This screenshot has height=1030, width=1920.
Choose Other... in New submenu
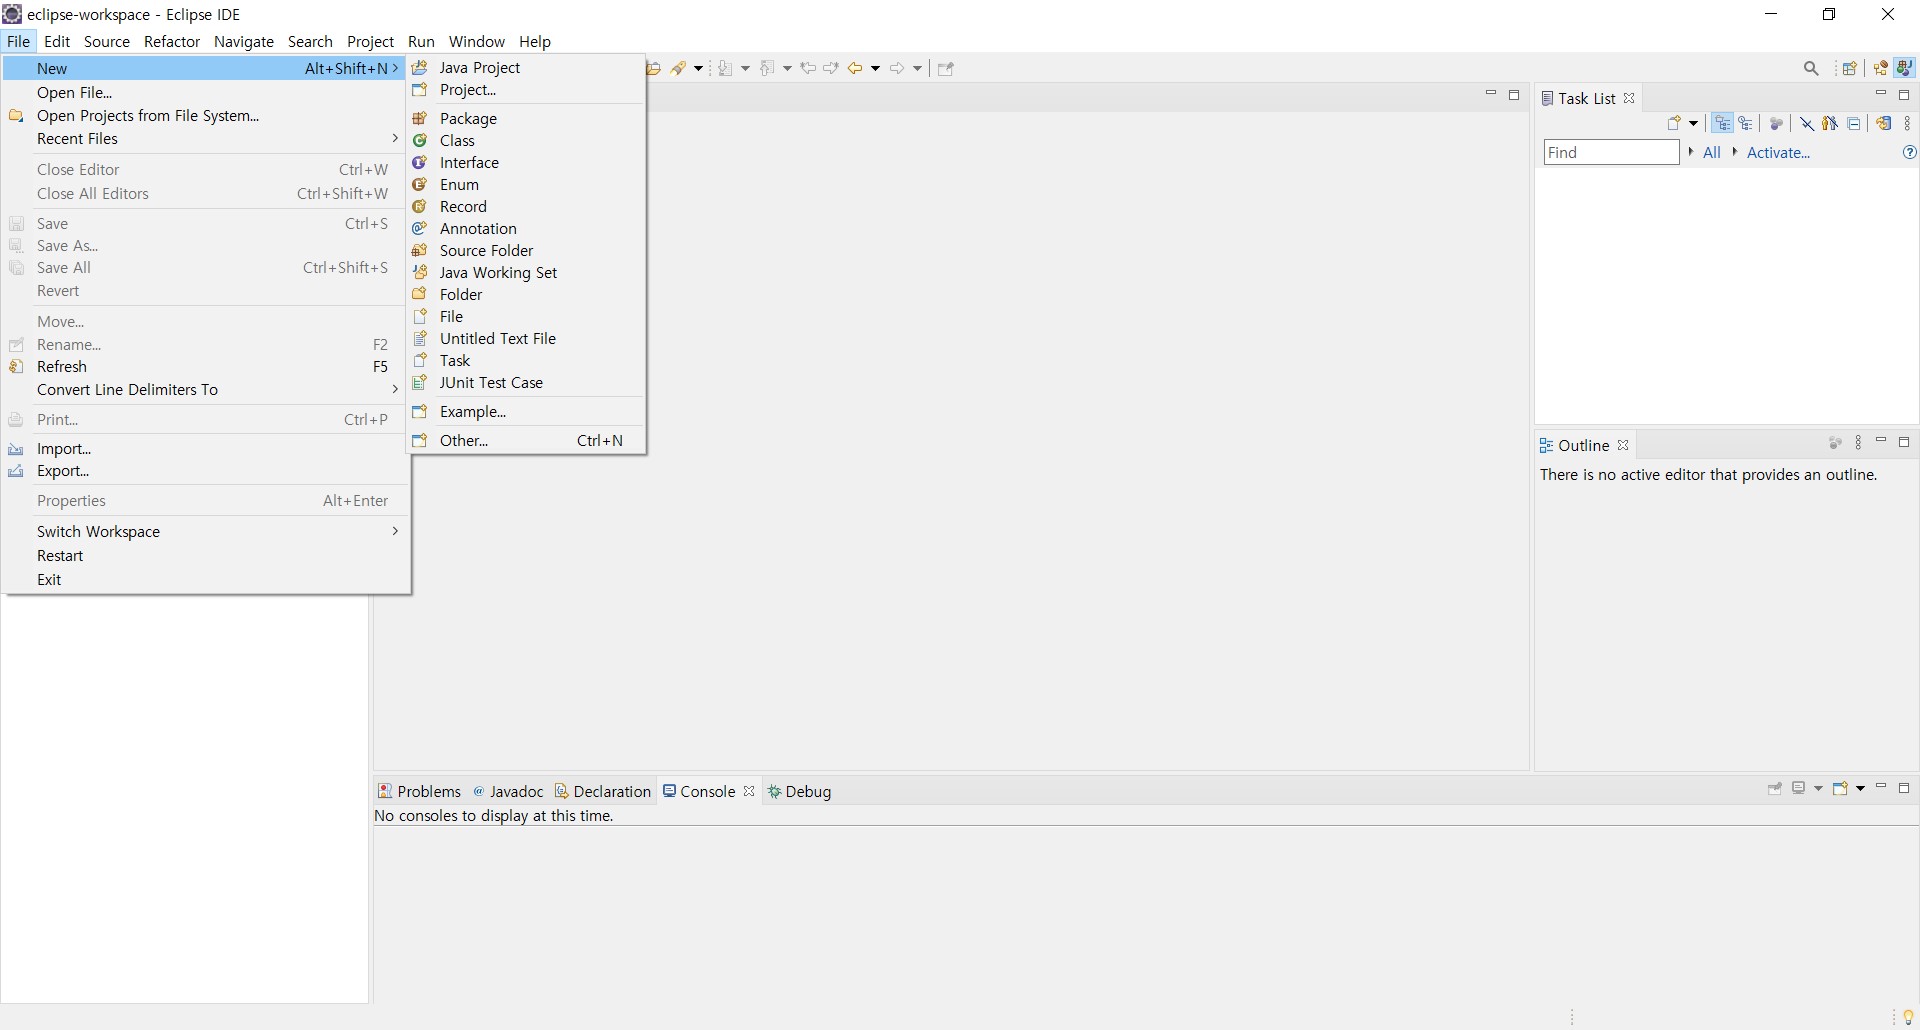tap(526, 441)
